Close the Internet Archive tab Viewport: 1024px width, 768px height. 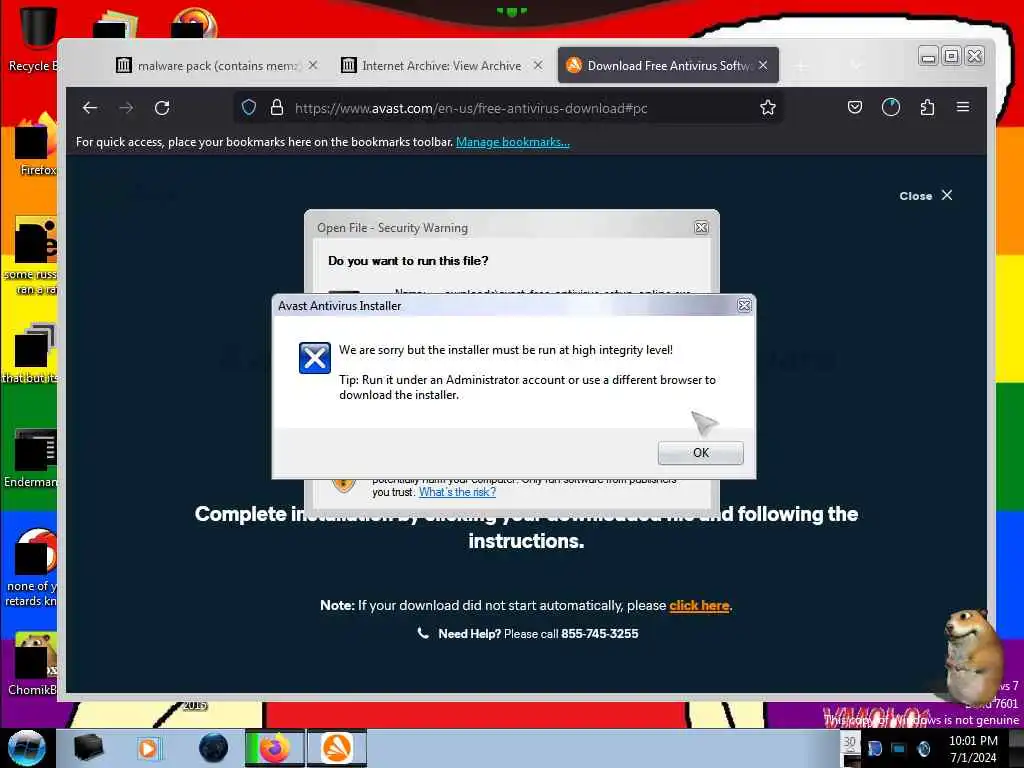[537, 65]
